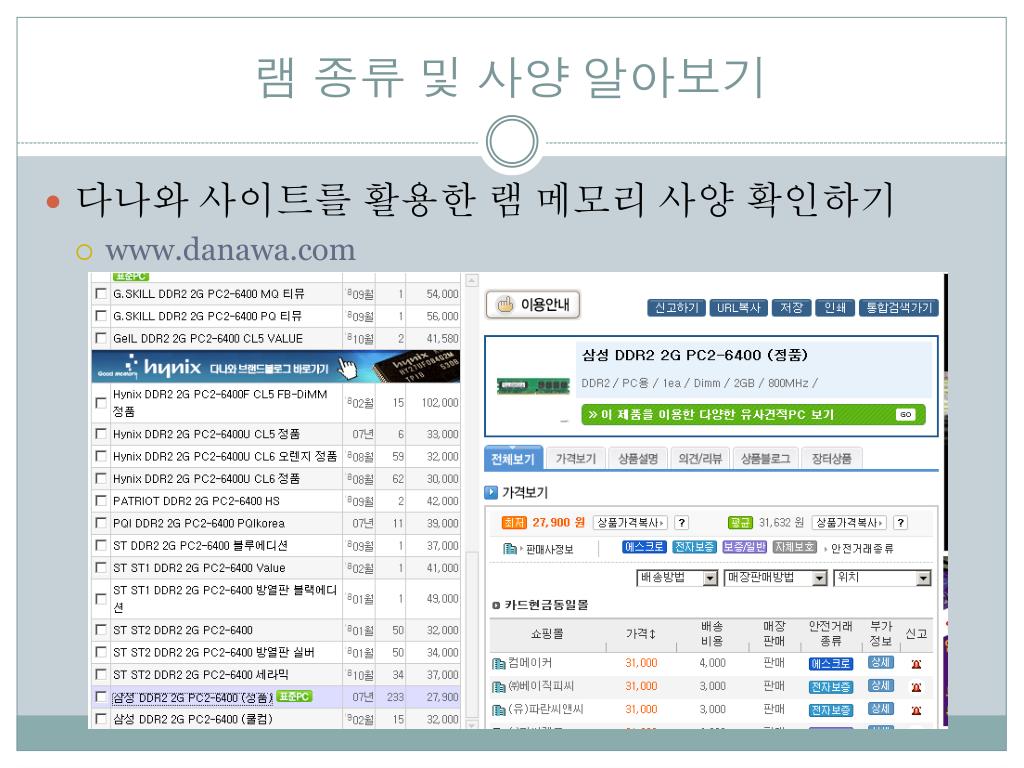The image size is (1024, 768).
Task: Click the 에스크로 badge in 판매사정보 row
Action: [x=644, y=547]
